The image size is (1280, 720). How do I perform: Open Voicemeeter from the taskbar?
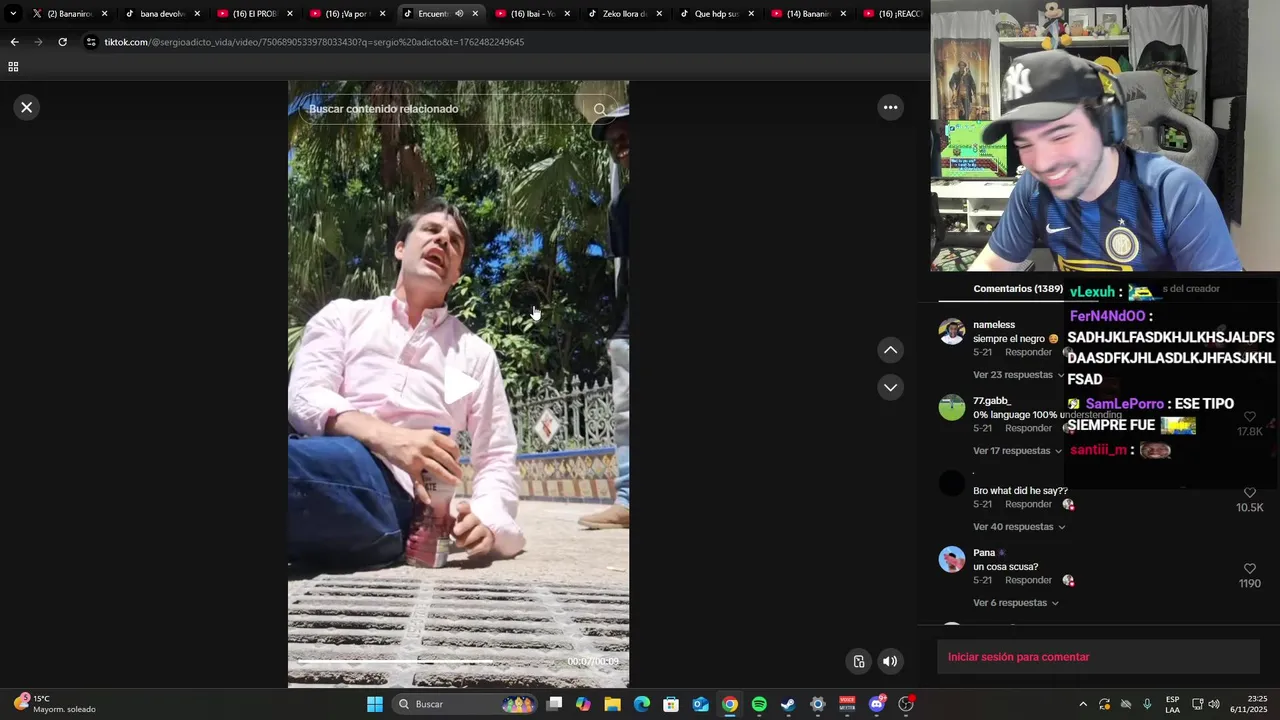[x=847, y=704]
